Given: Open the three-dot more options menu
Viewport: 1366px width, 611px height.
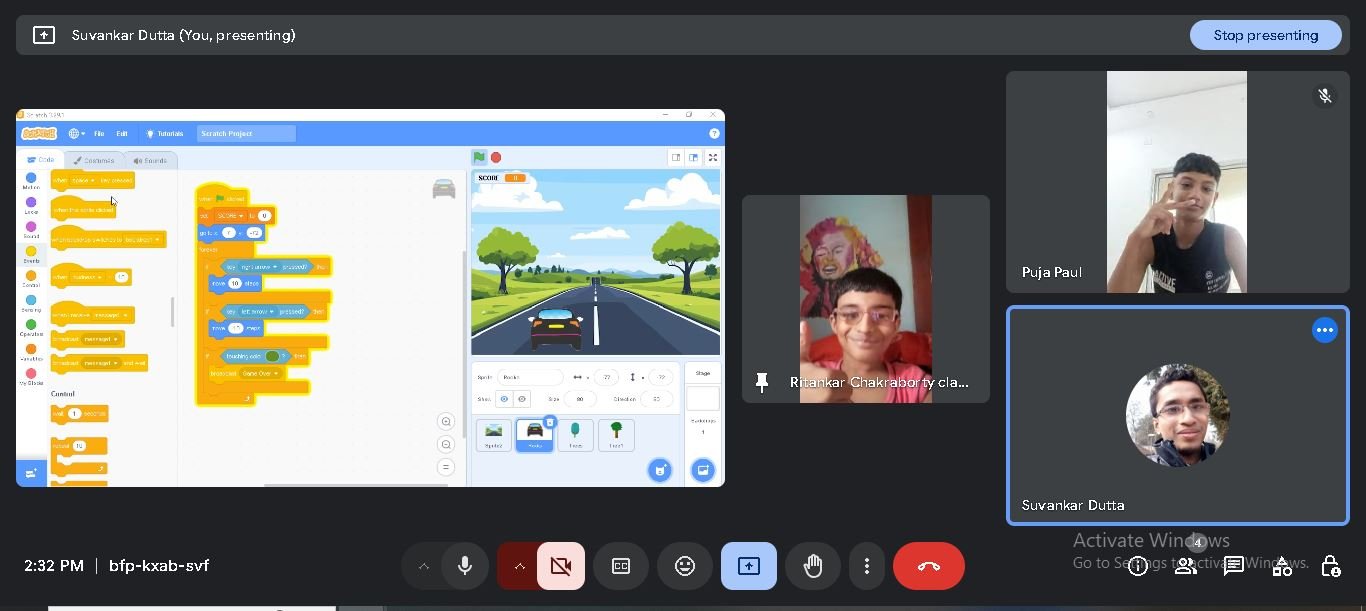Looking at the screenshot, I should coord(866,566).
